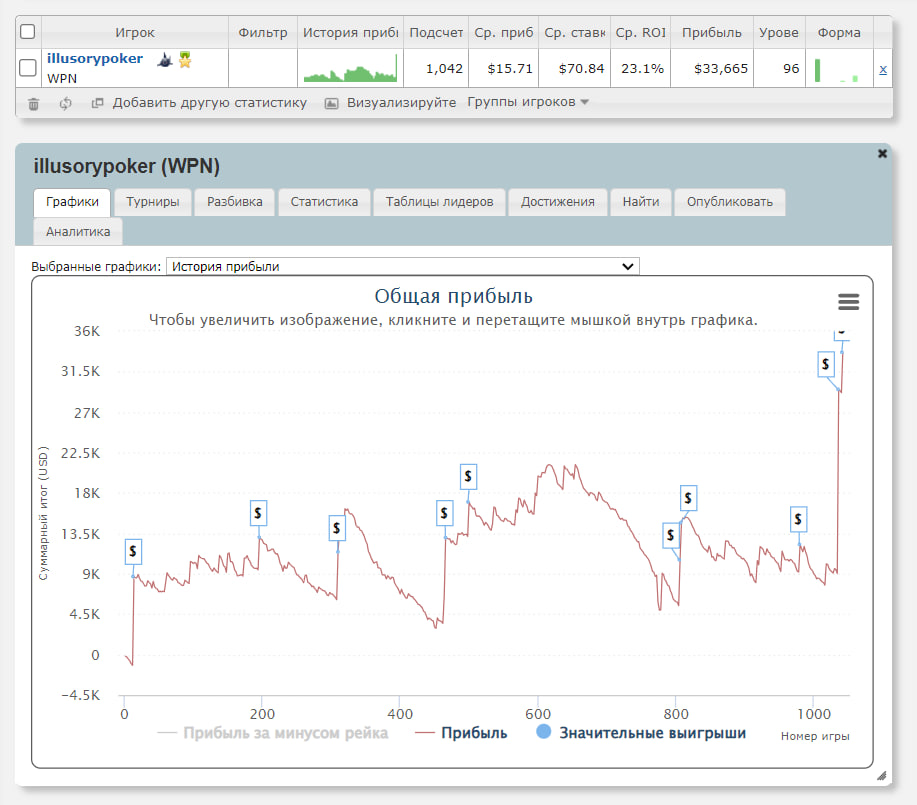Click the Визуализируйте picture icon
917x805 pixels.
[x=332, y=103]
